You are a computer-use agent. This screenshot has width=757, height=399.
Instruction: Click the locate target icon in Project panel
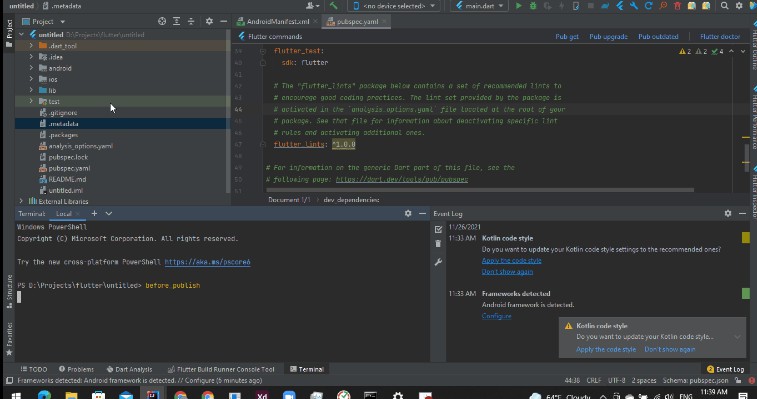click(162, 21)
